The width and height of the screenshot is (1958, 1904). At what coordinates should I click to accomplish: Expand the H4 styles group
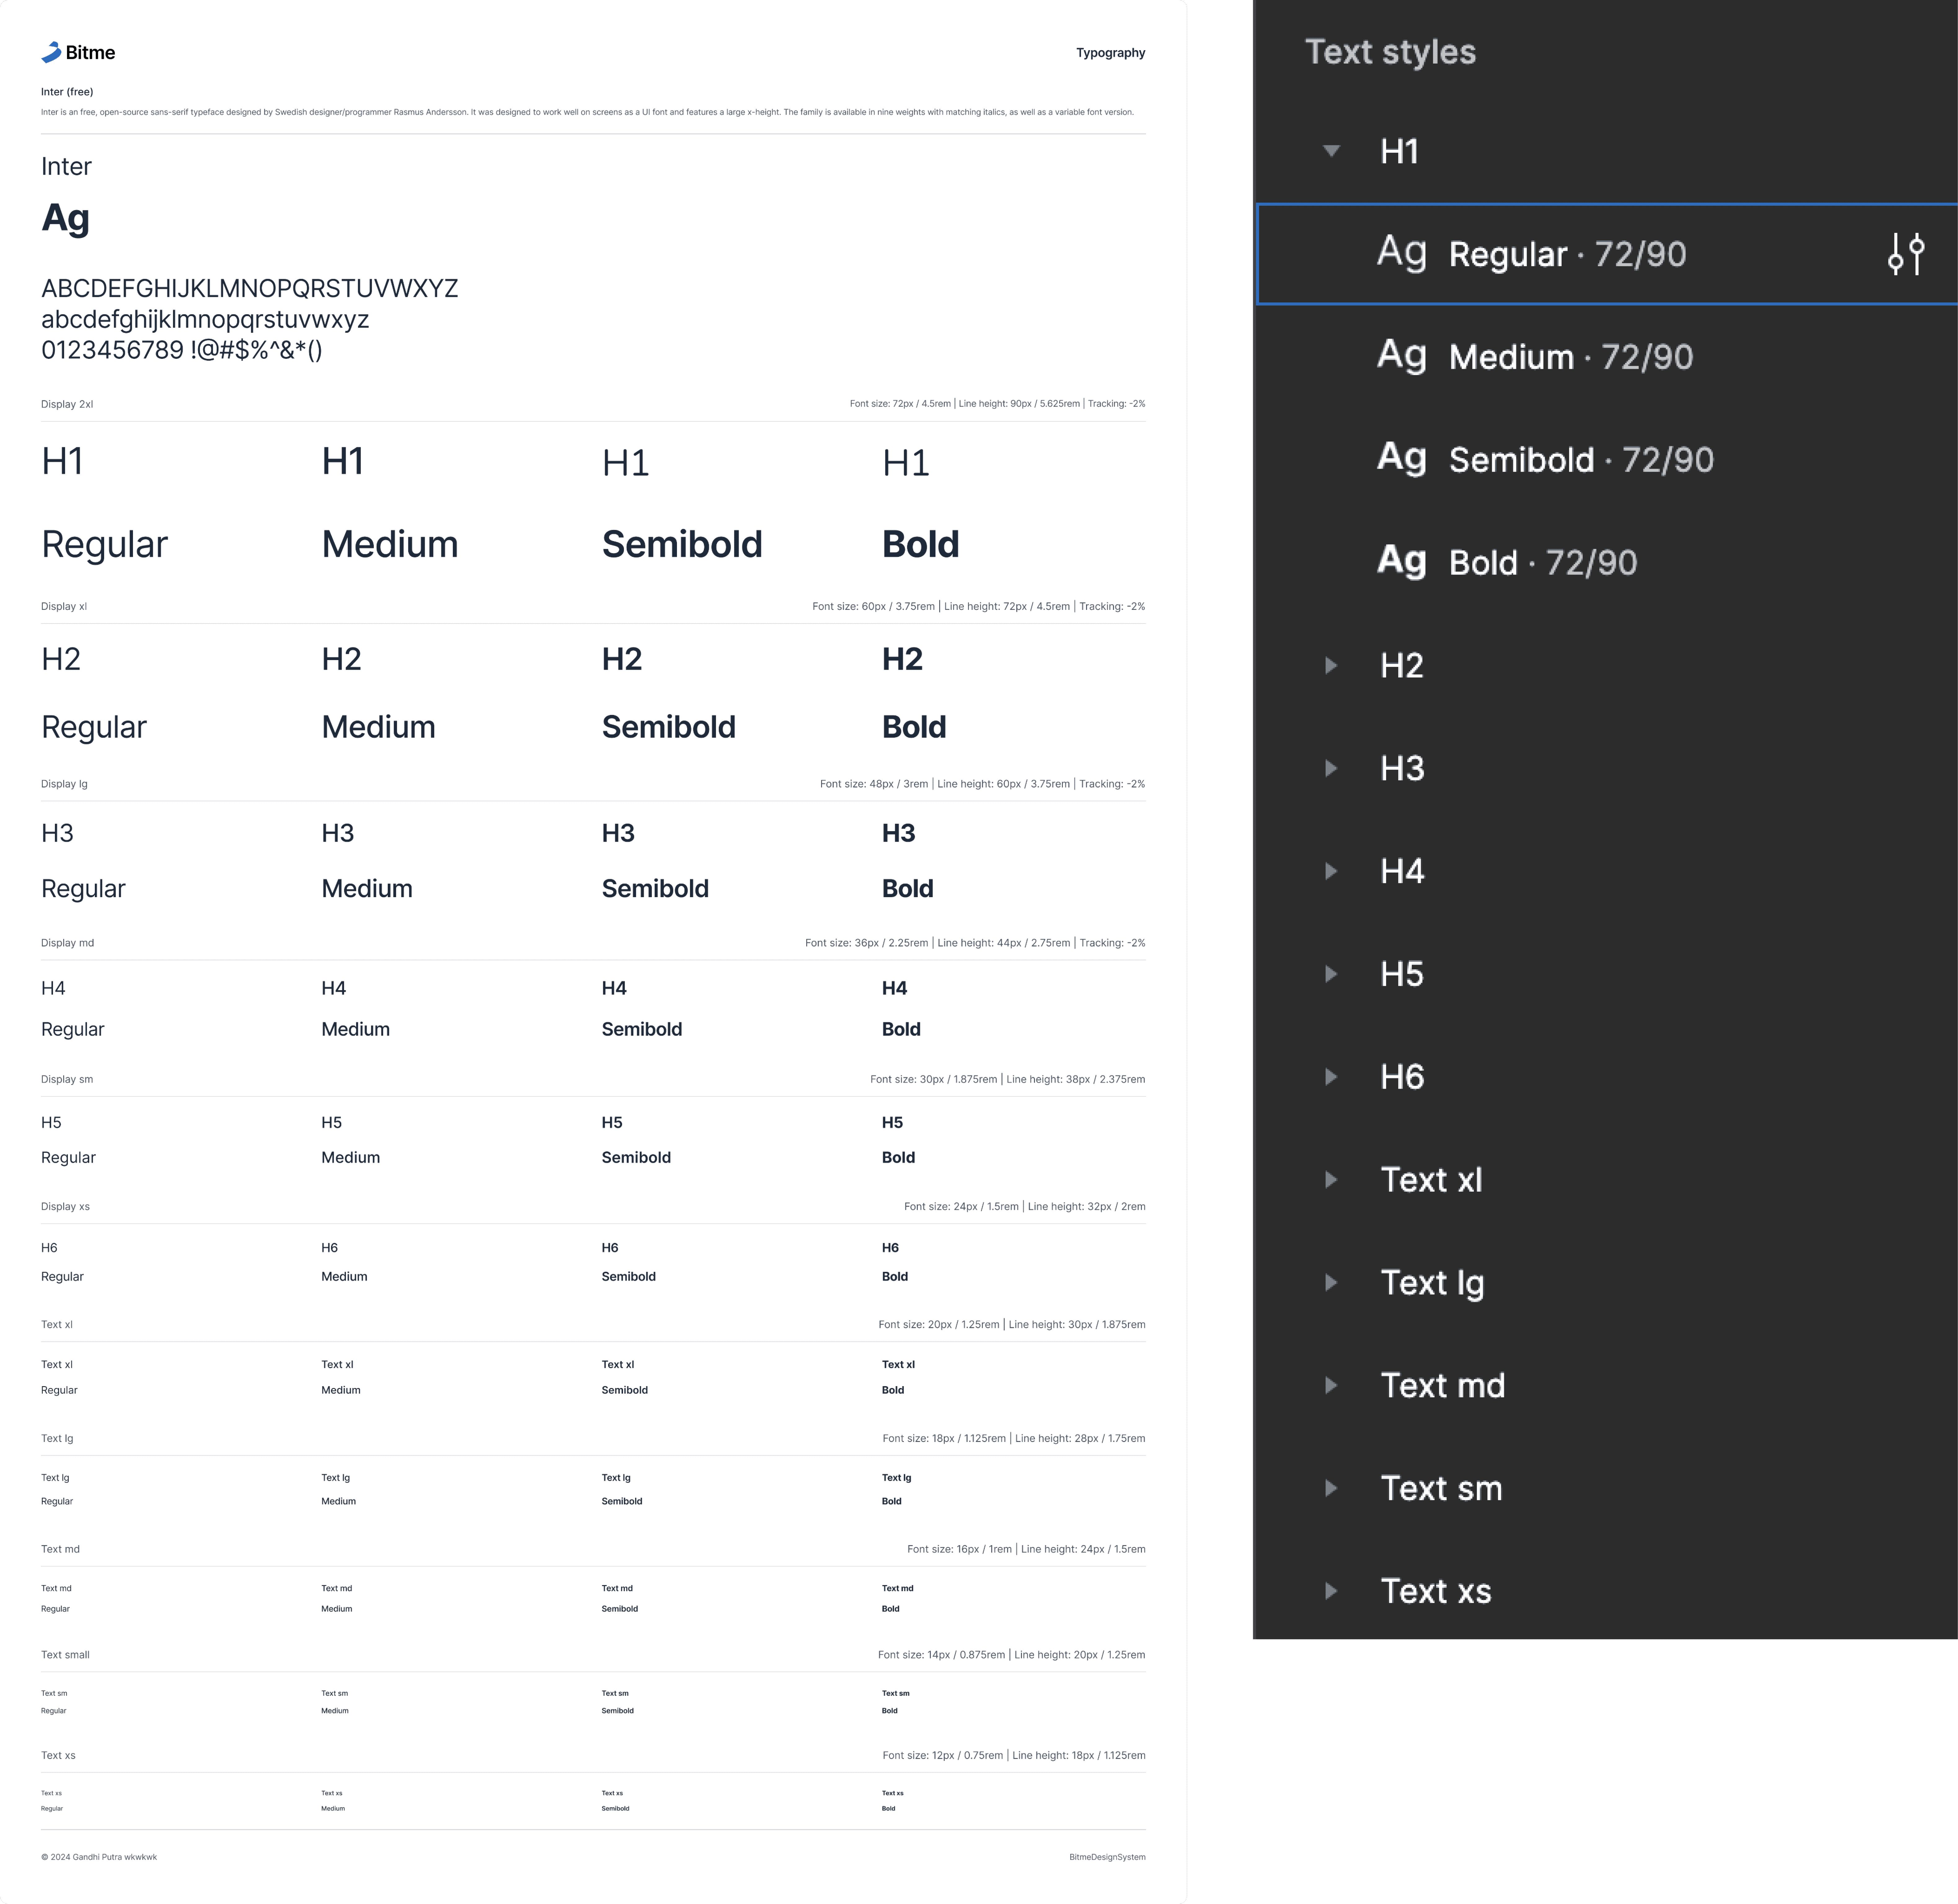1331,871
